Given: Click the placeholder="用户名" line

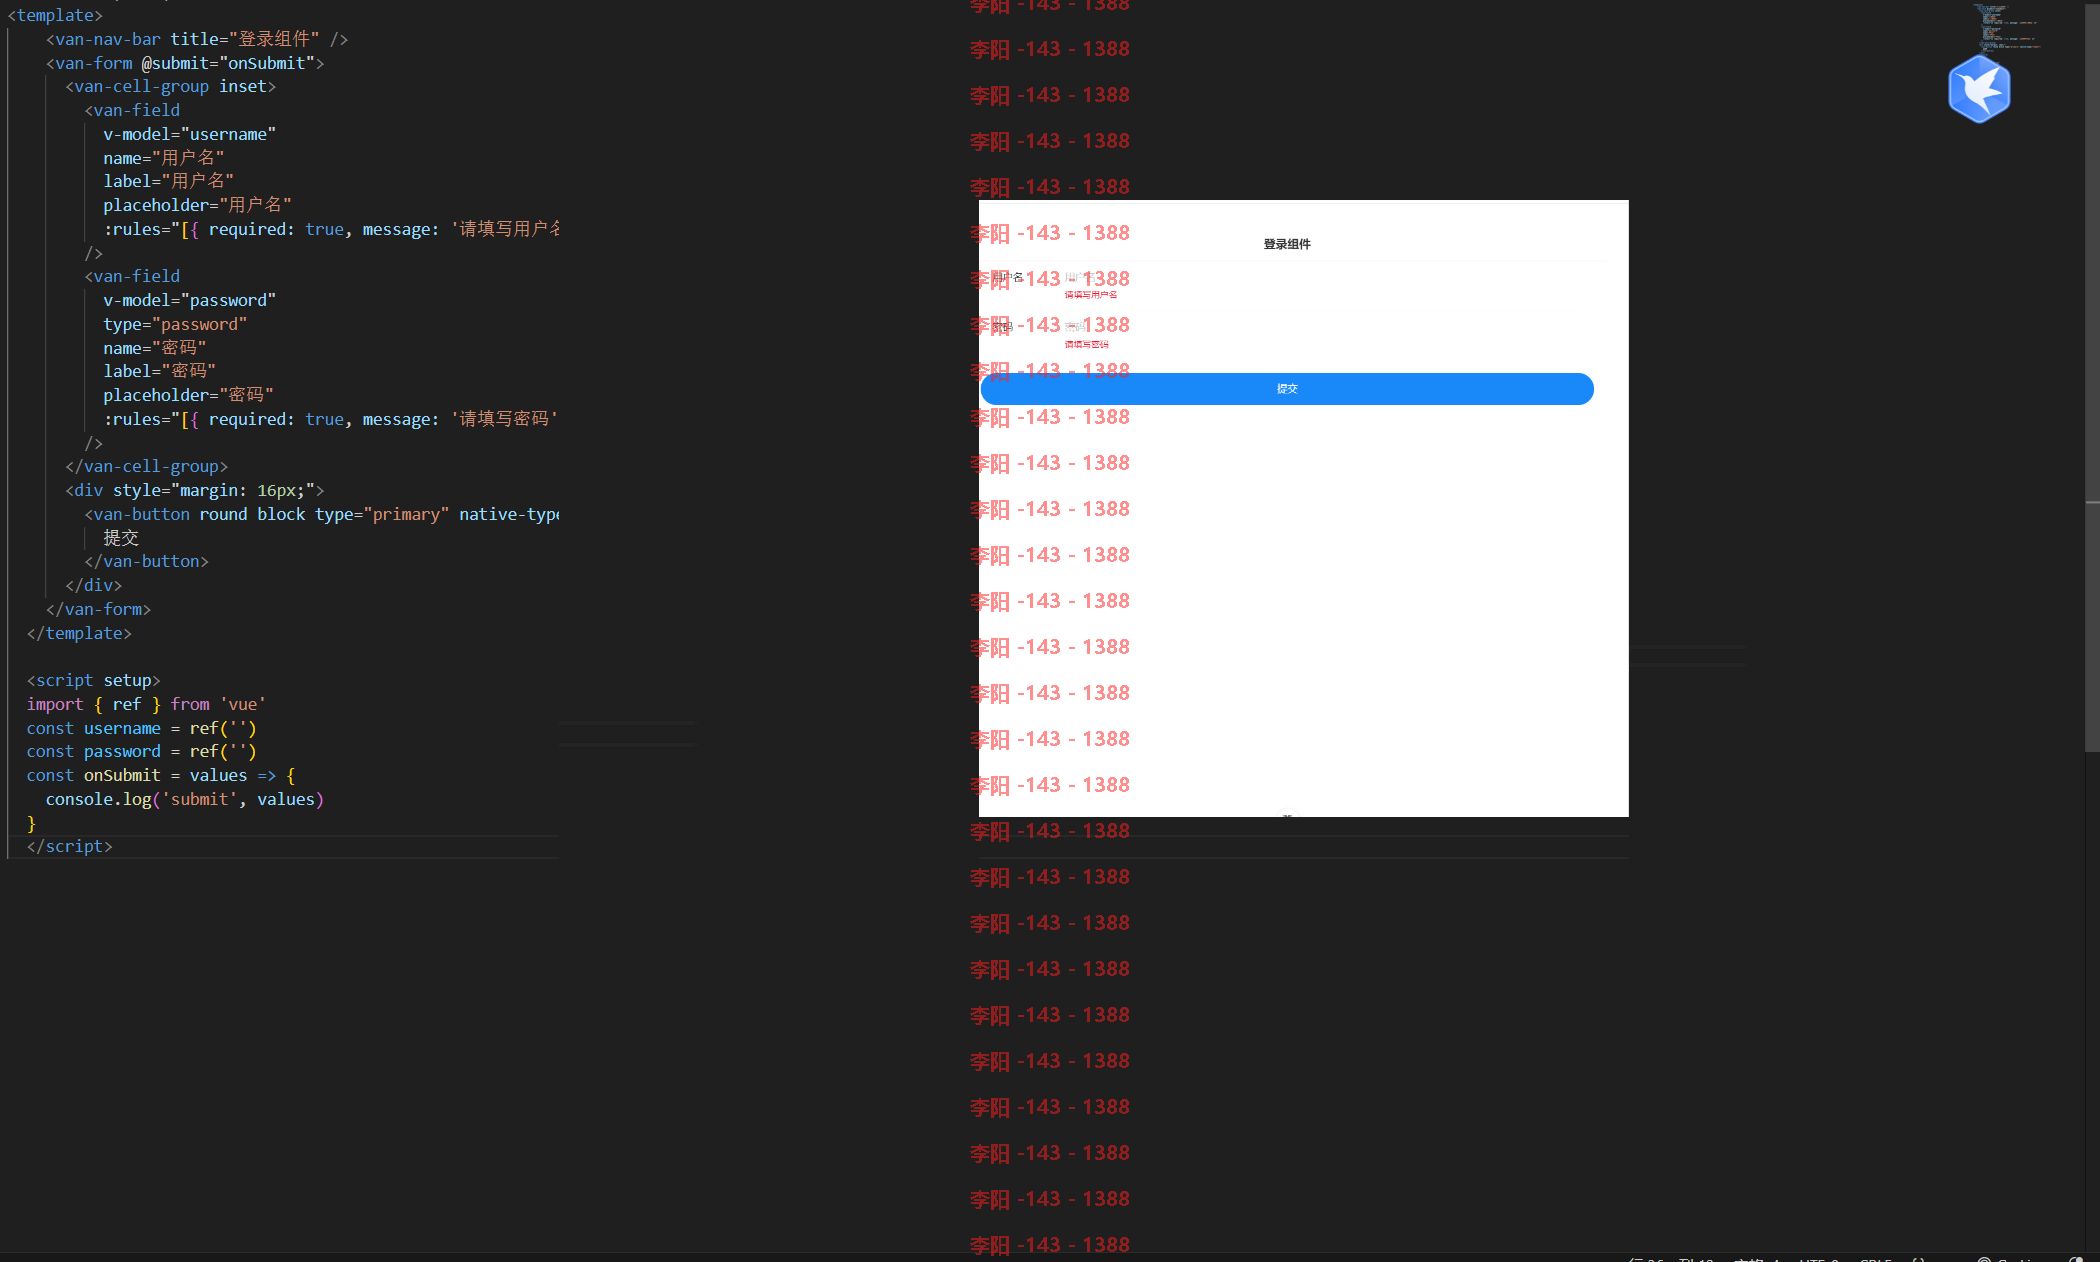Looking at the screenshot, I should (198, 205).
